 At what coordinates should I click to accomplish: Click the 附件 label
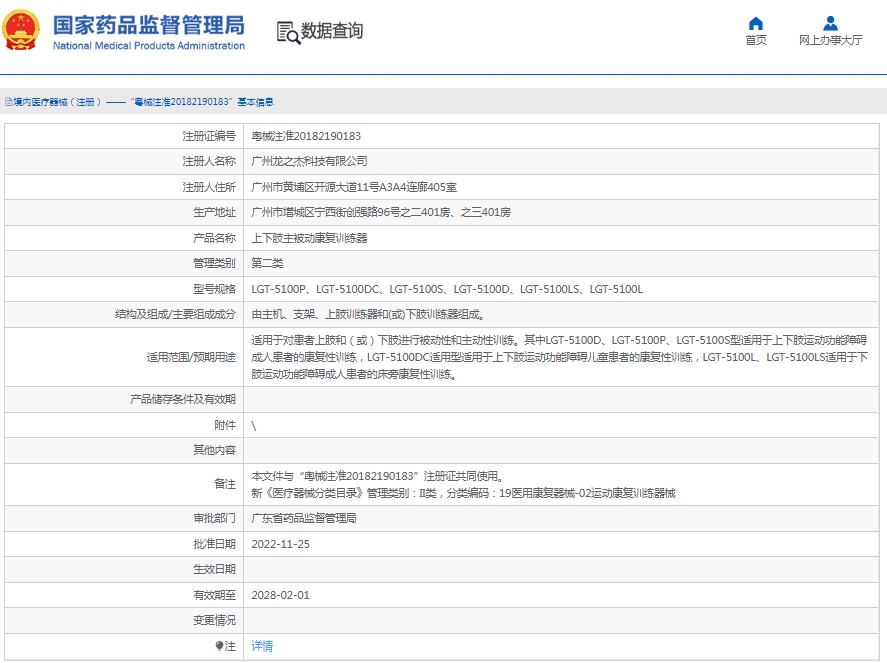coord(225,425)
